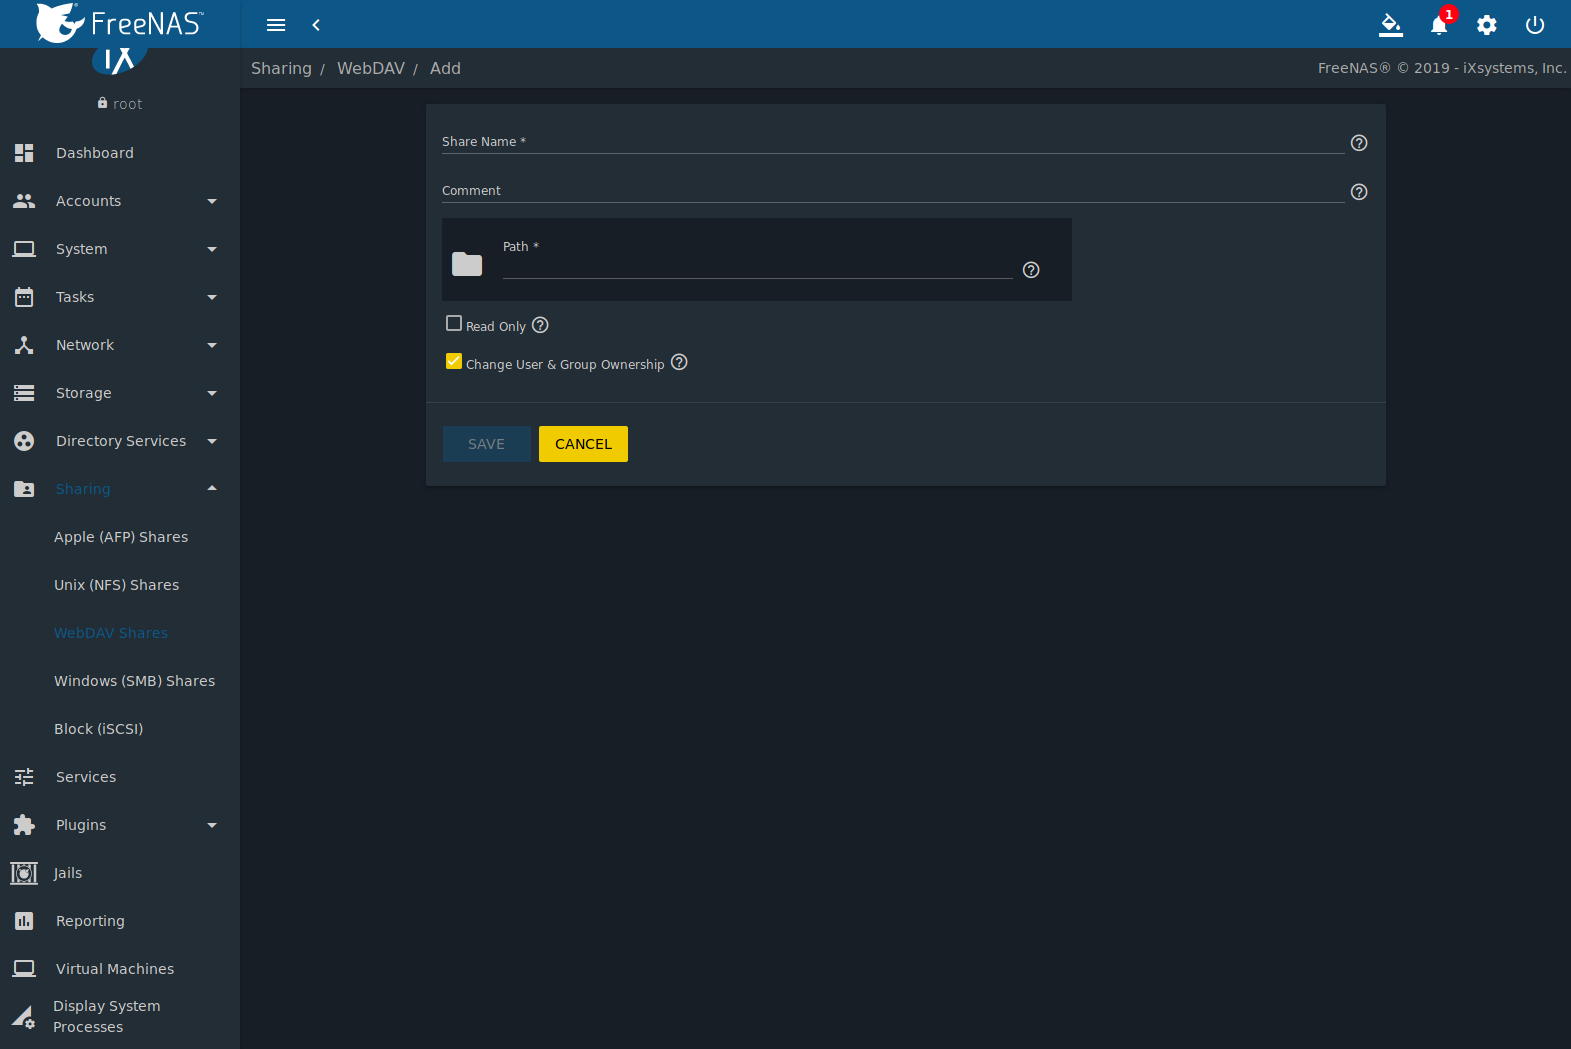Viewport: 1571px width, 1049px height.
Task: Open the Jails menu item
Action: (68, 873)
